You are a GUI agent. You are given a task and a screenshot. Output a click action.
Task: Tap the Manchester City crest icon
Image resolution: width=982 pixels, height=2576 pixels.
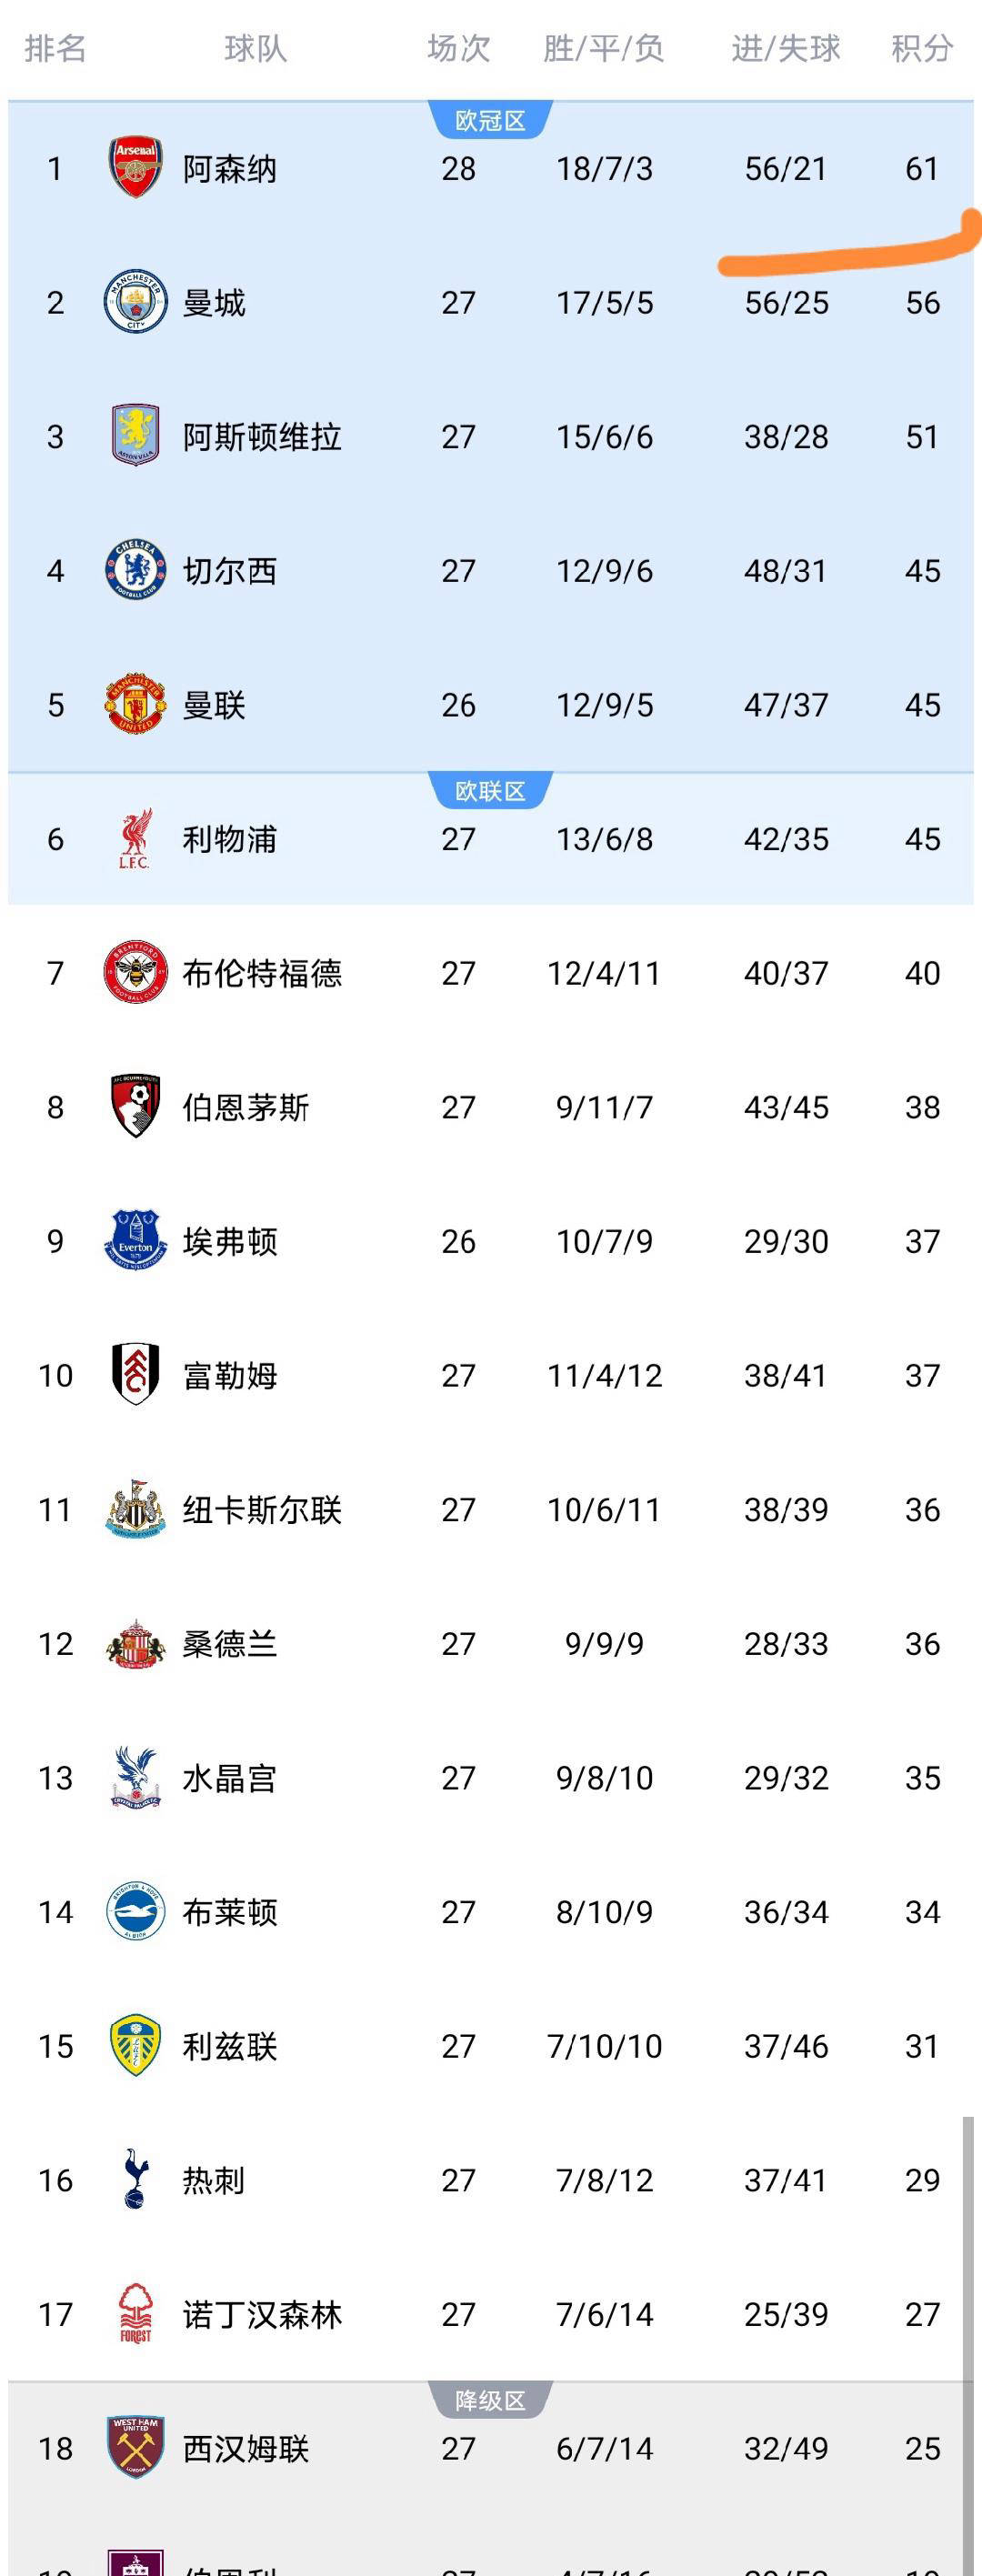[x=135, y=301]
